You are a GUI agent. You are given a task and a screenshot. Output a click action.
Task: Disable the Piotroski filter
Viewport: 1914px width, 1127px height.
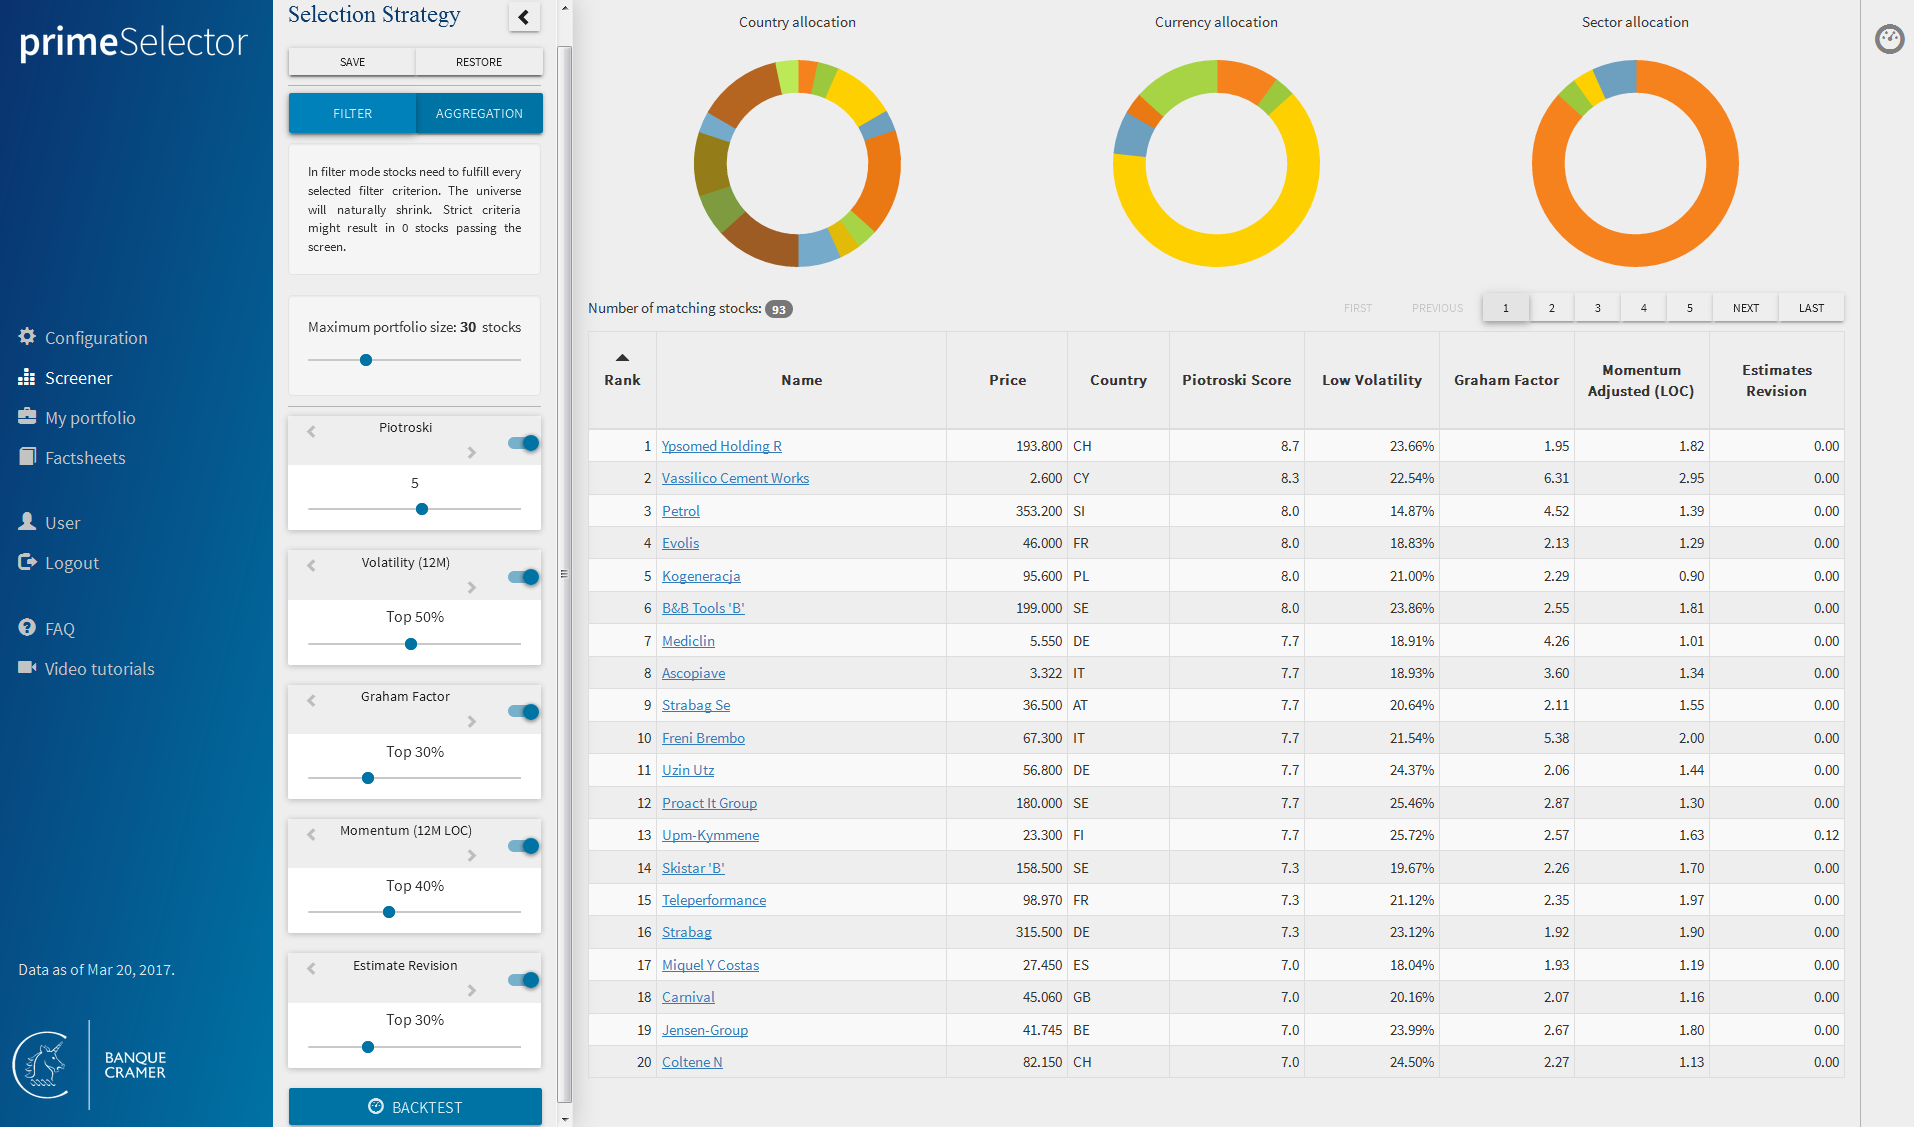point(522,442)
